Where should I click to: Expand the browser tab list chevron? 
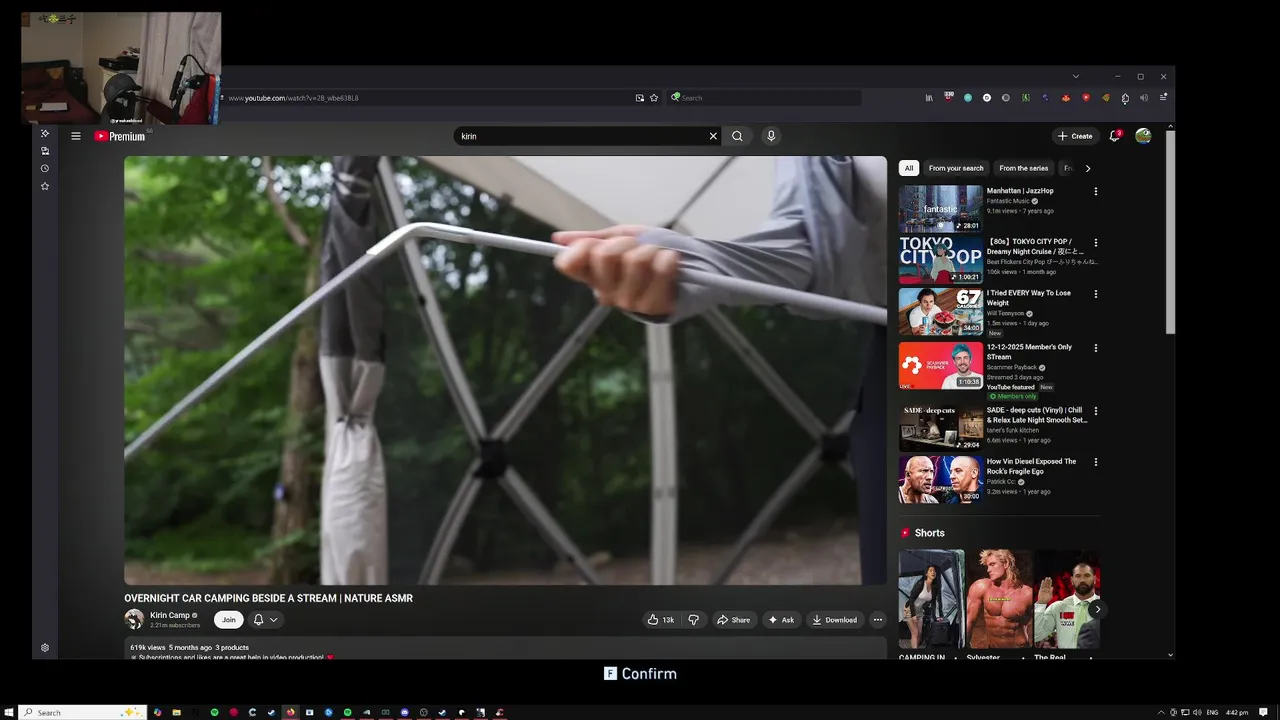click(x=1076, y=76)
